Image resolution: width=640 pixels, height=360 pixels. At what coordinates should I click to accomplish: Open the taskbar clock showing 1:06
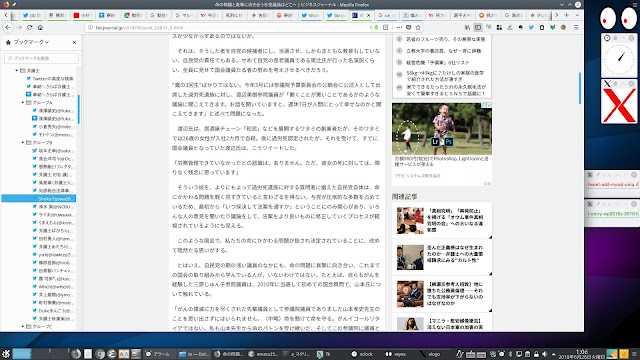[582, 354]
